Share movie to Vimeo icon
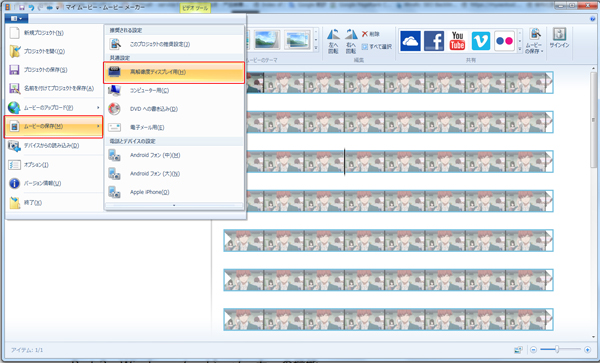 point(481,41)
